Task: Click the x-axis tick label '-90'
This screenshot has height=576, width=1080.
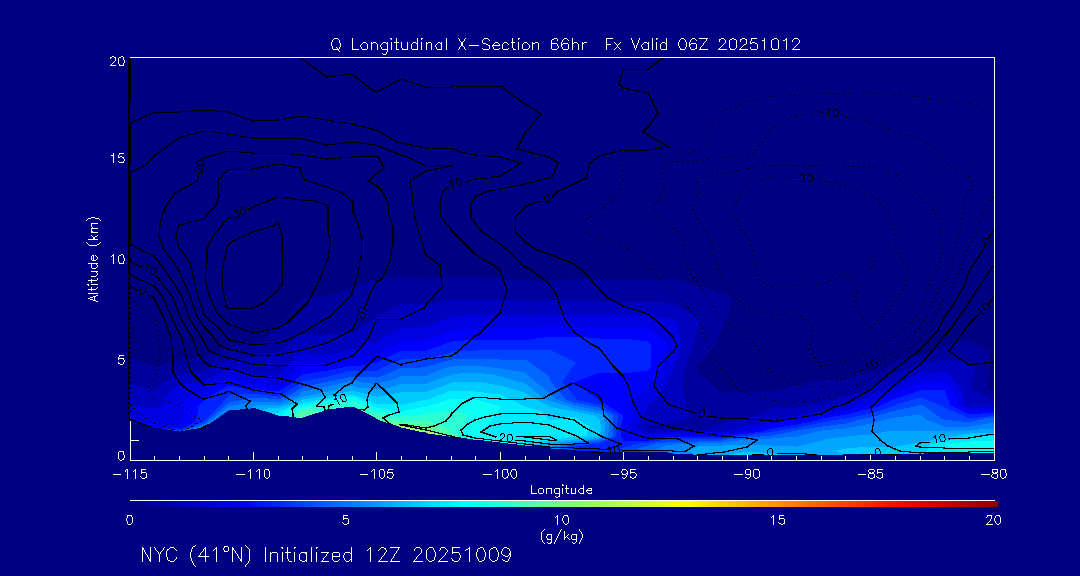Action: click(747, 474)
